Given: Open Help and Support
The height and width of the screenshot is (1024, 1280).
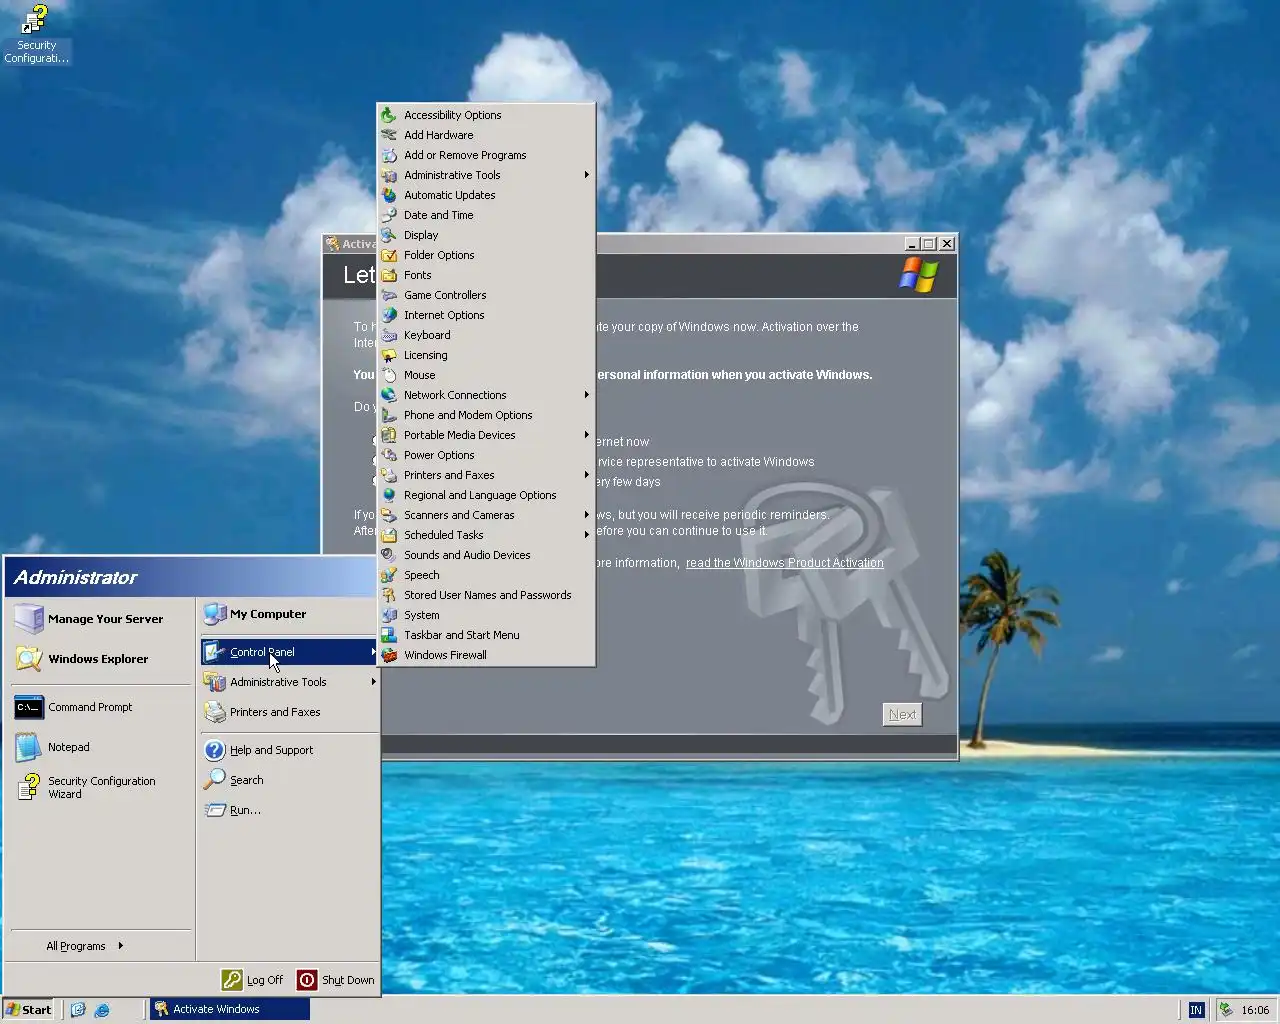Looking at the screenshot, I should coord(289,750).
